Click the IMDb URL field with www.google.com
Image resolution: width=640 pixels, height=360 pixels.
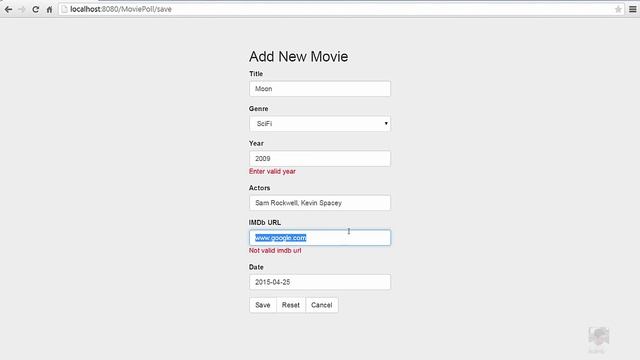pos(320,238)
